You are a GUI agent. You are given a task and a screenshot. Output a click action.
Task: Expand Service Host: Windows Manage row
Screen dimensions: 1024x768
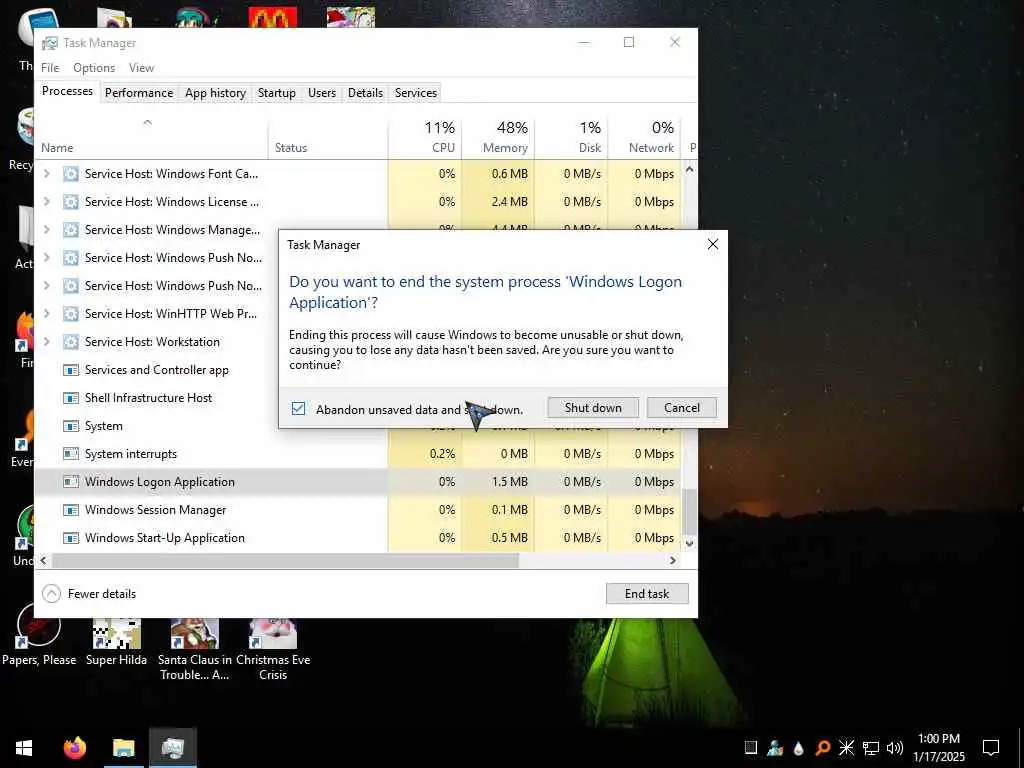[46, 230]
